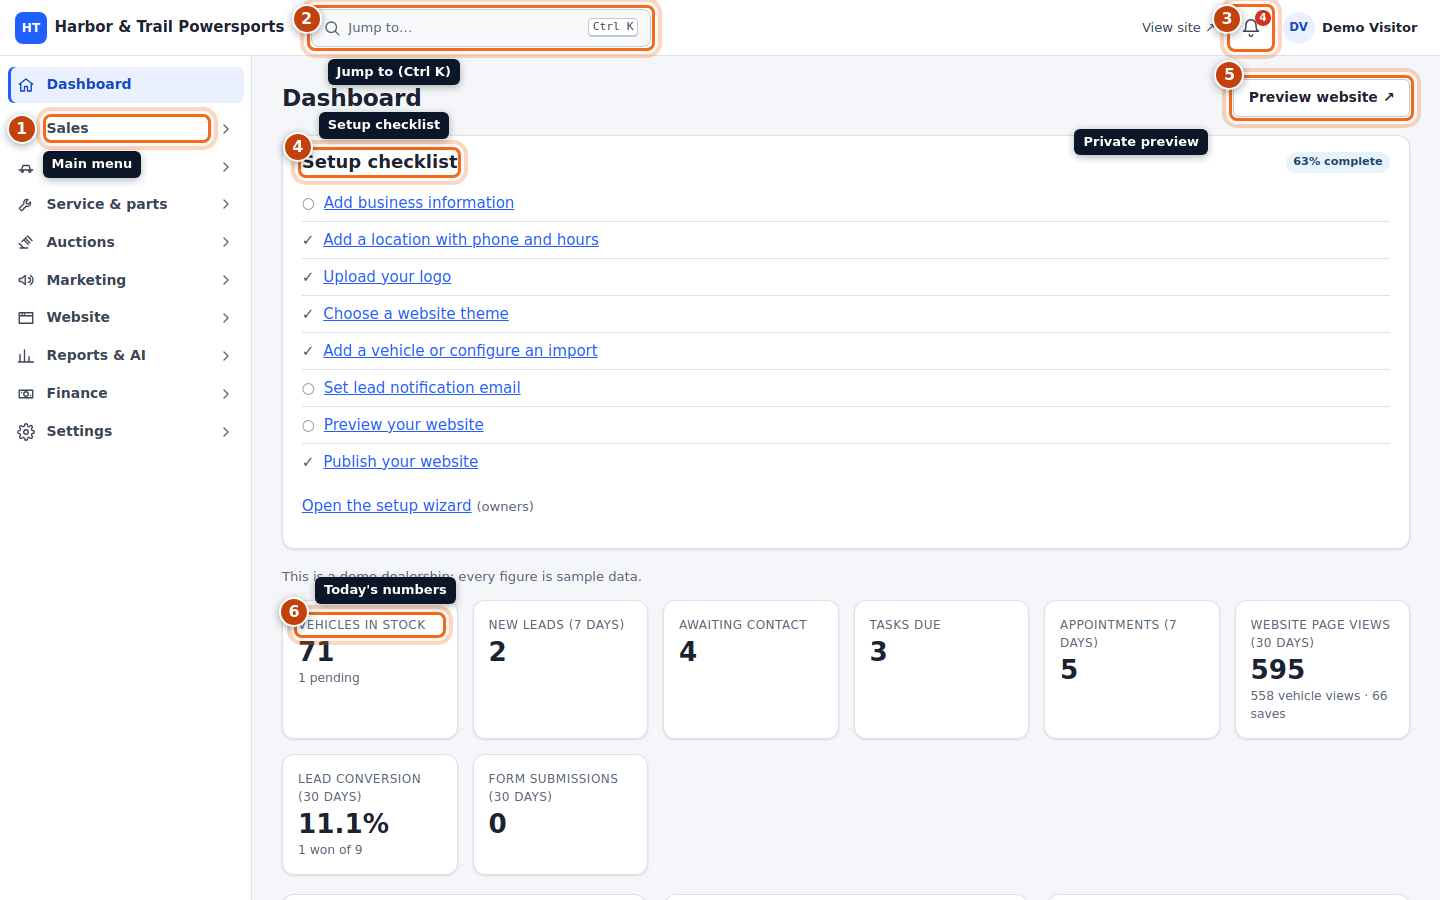Click the banknote icon beside Finance
Image resolution: width=1440 pixels, height=900 pixels.
(26, 393)
